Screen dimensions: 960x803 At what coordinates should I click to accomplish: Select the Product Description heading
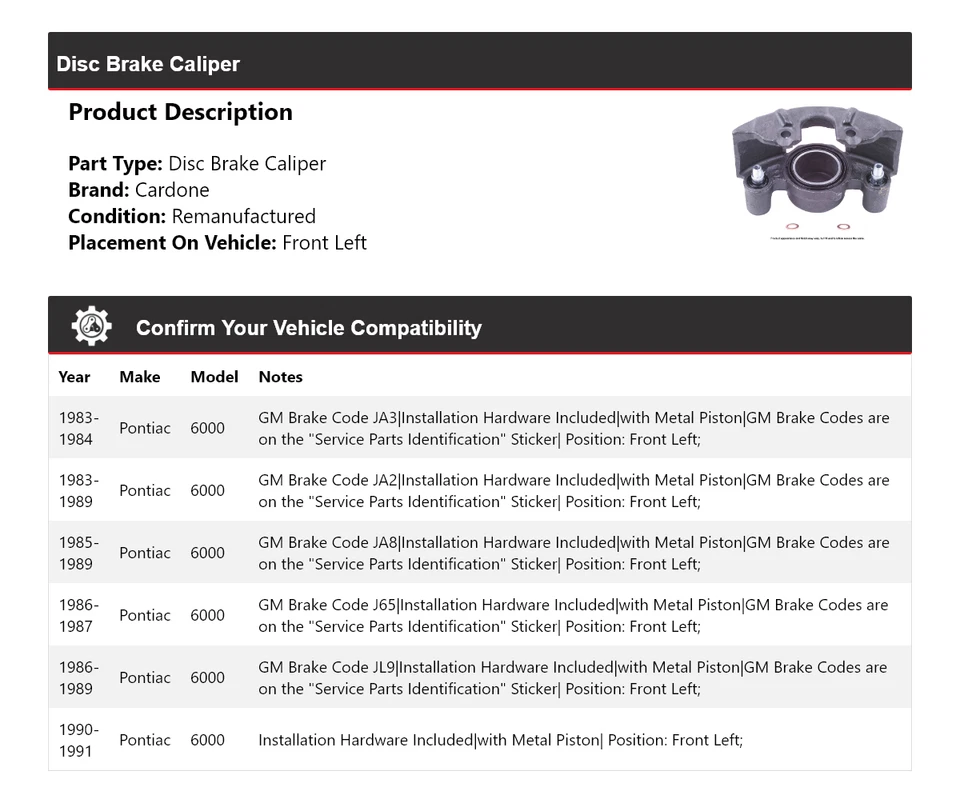[180, 112]
